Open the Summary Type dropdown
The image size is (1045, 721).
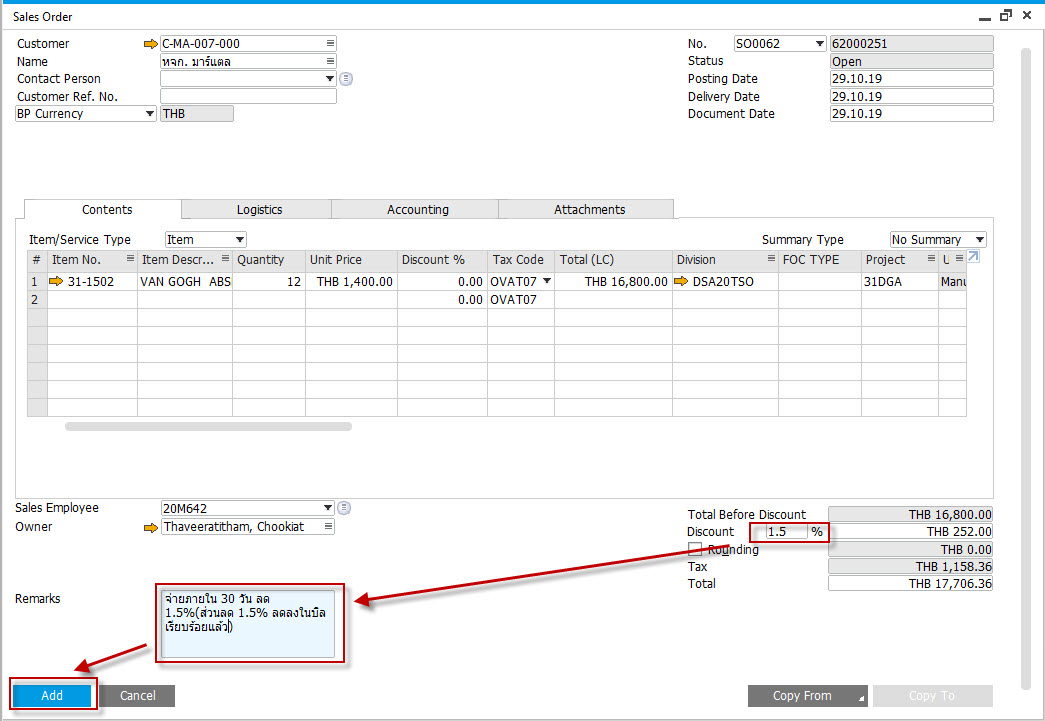[x=980, y=240]
